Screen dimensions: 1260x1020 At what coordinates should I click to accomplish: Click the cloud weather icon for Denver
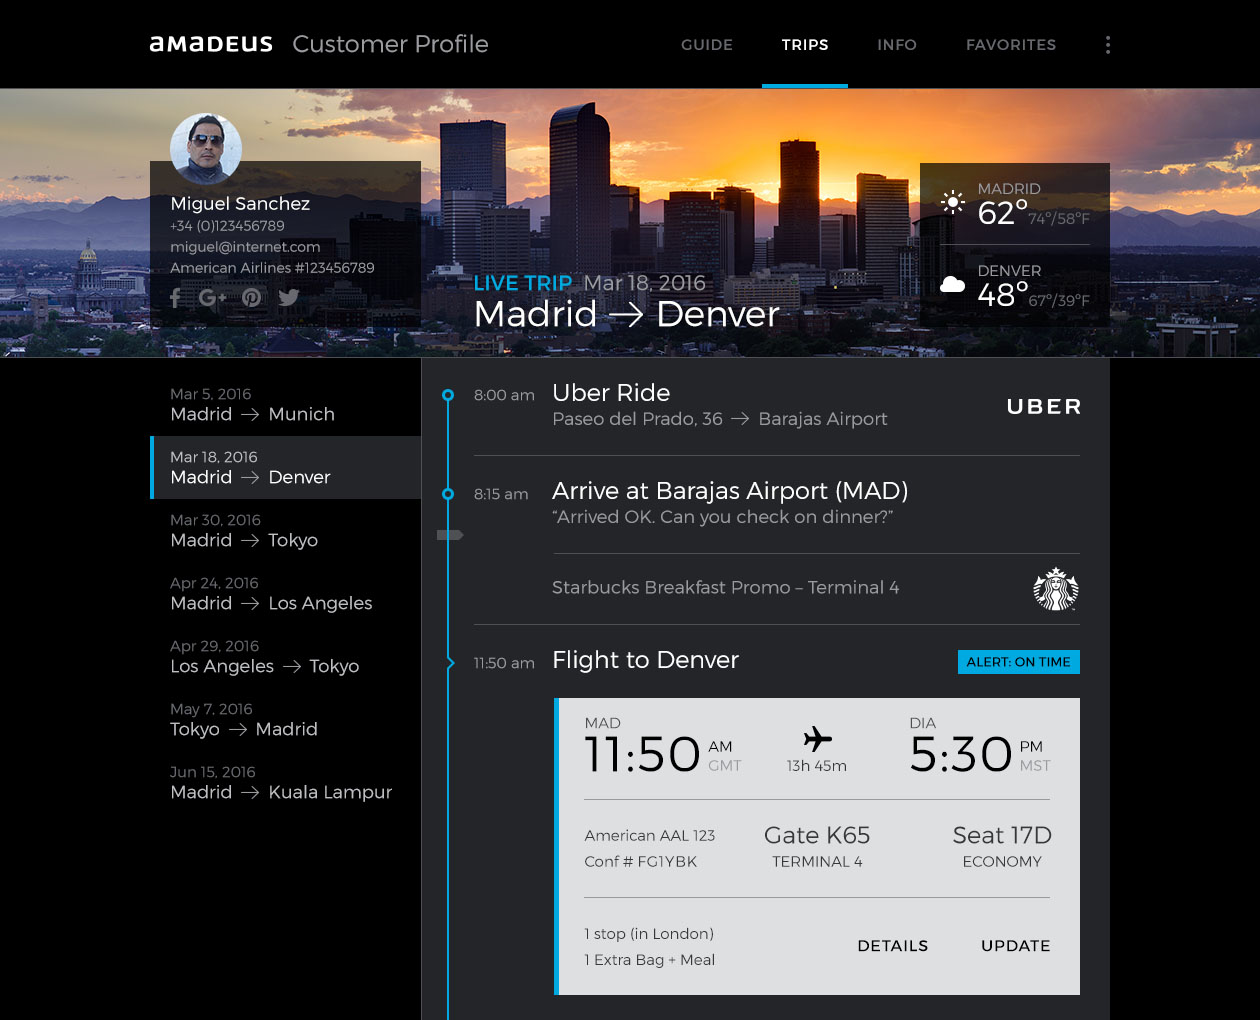coord(953,285)
